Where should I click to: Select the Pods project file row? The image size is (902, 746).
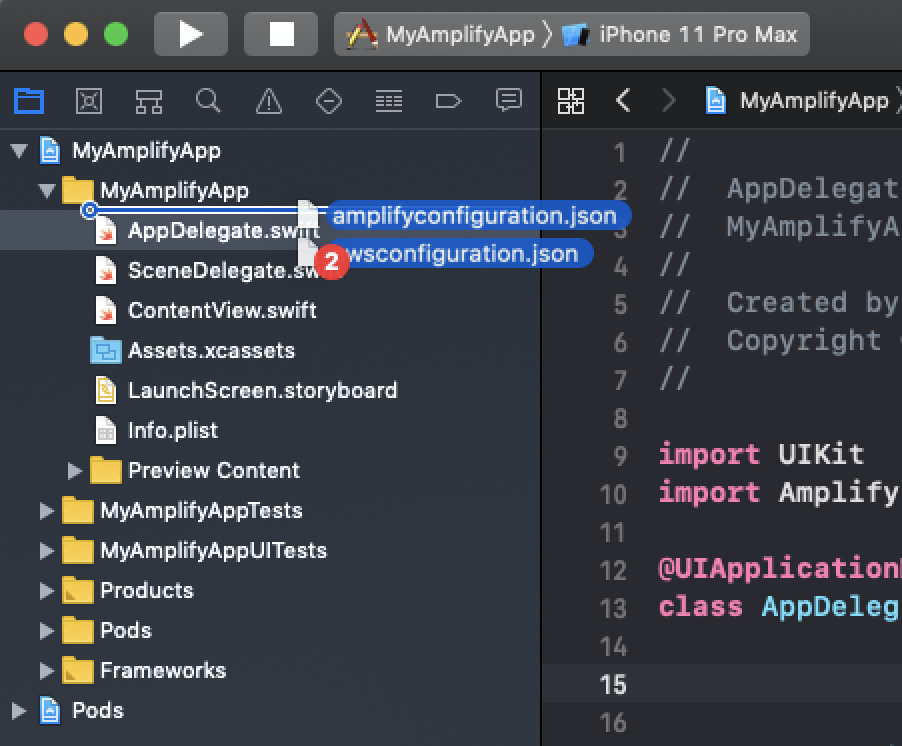tap(270, 710)
